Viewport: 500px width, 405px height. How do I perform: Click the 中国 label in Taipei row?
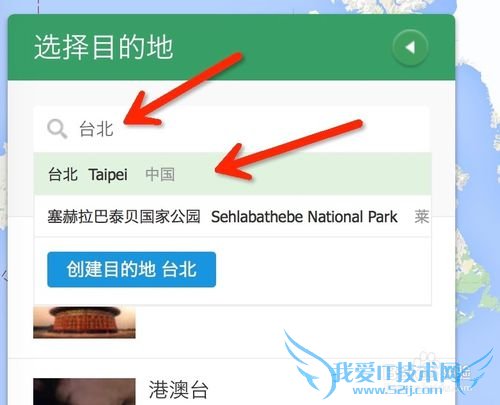tap(160, 174)
